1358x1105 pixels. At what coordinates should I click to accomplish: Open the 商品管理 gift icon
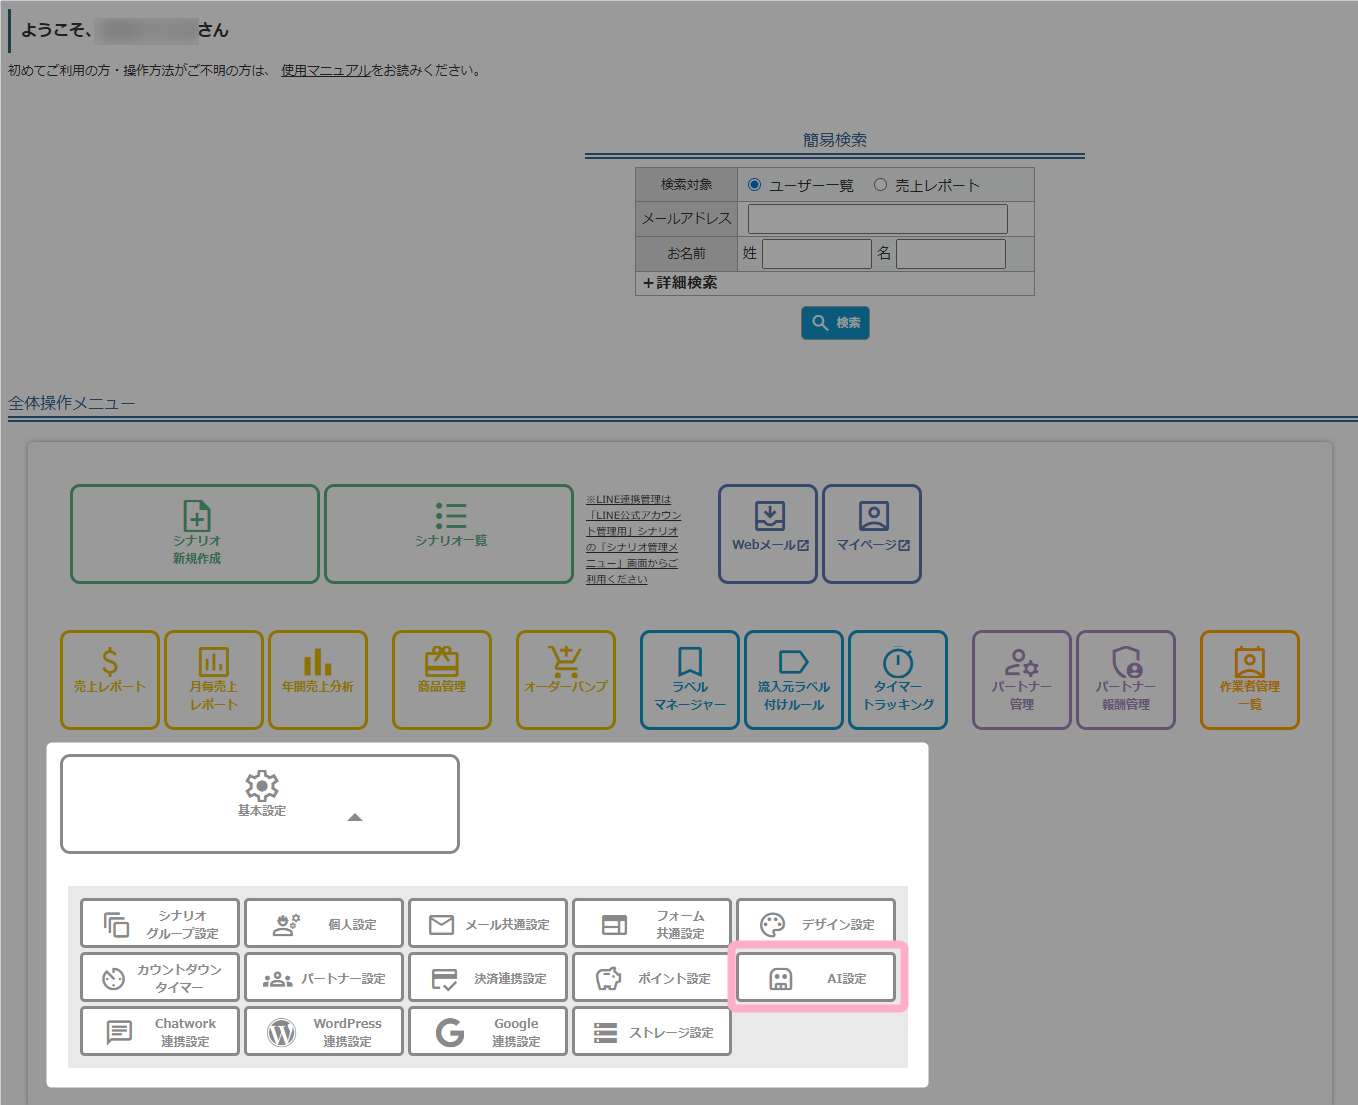[x=441, y=662]
